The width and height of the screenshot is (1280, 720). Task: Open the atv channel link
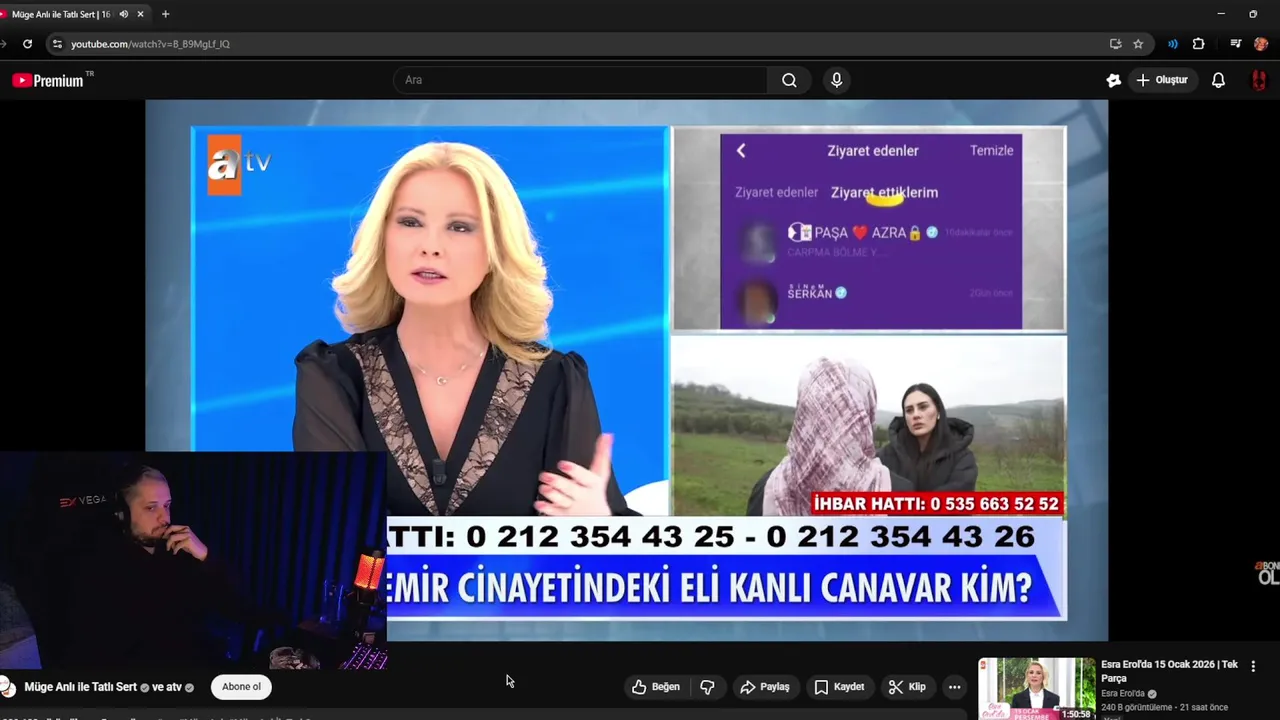tap(176, 687)
